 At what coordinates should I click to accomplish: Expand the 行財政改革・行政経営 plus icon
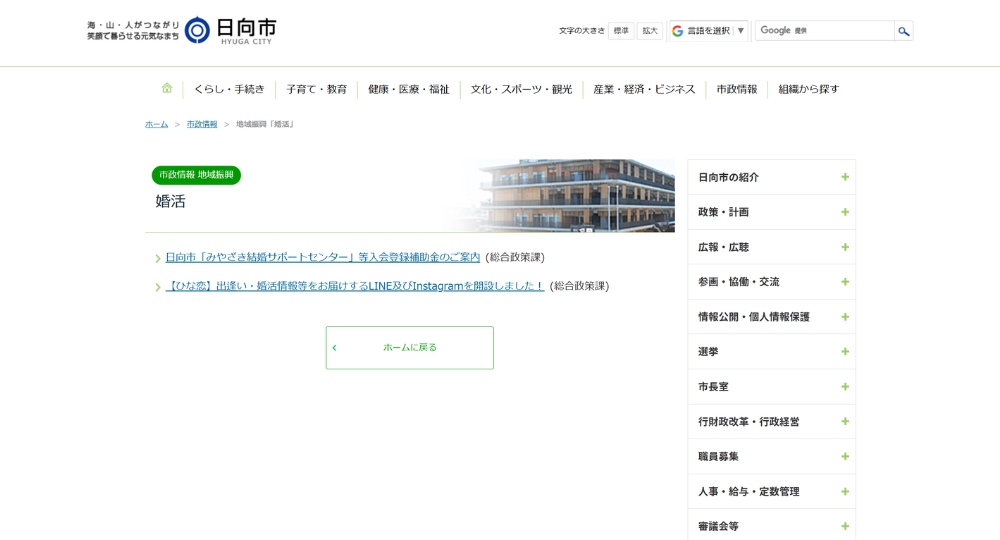[844, 421]
